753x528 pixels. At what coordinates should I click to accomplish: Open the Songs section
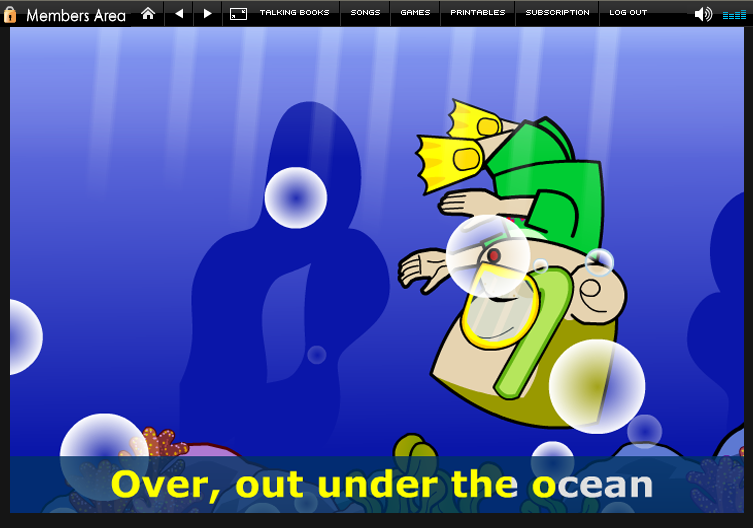coord(365,13)
